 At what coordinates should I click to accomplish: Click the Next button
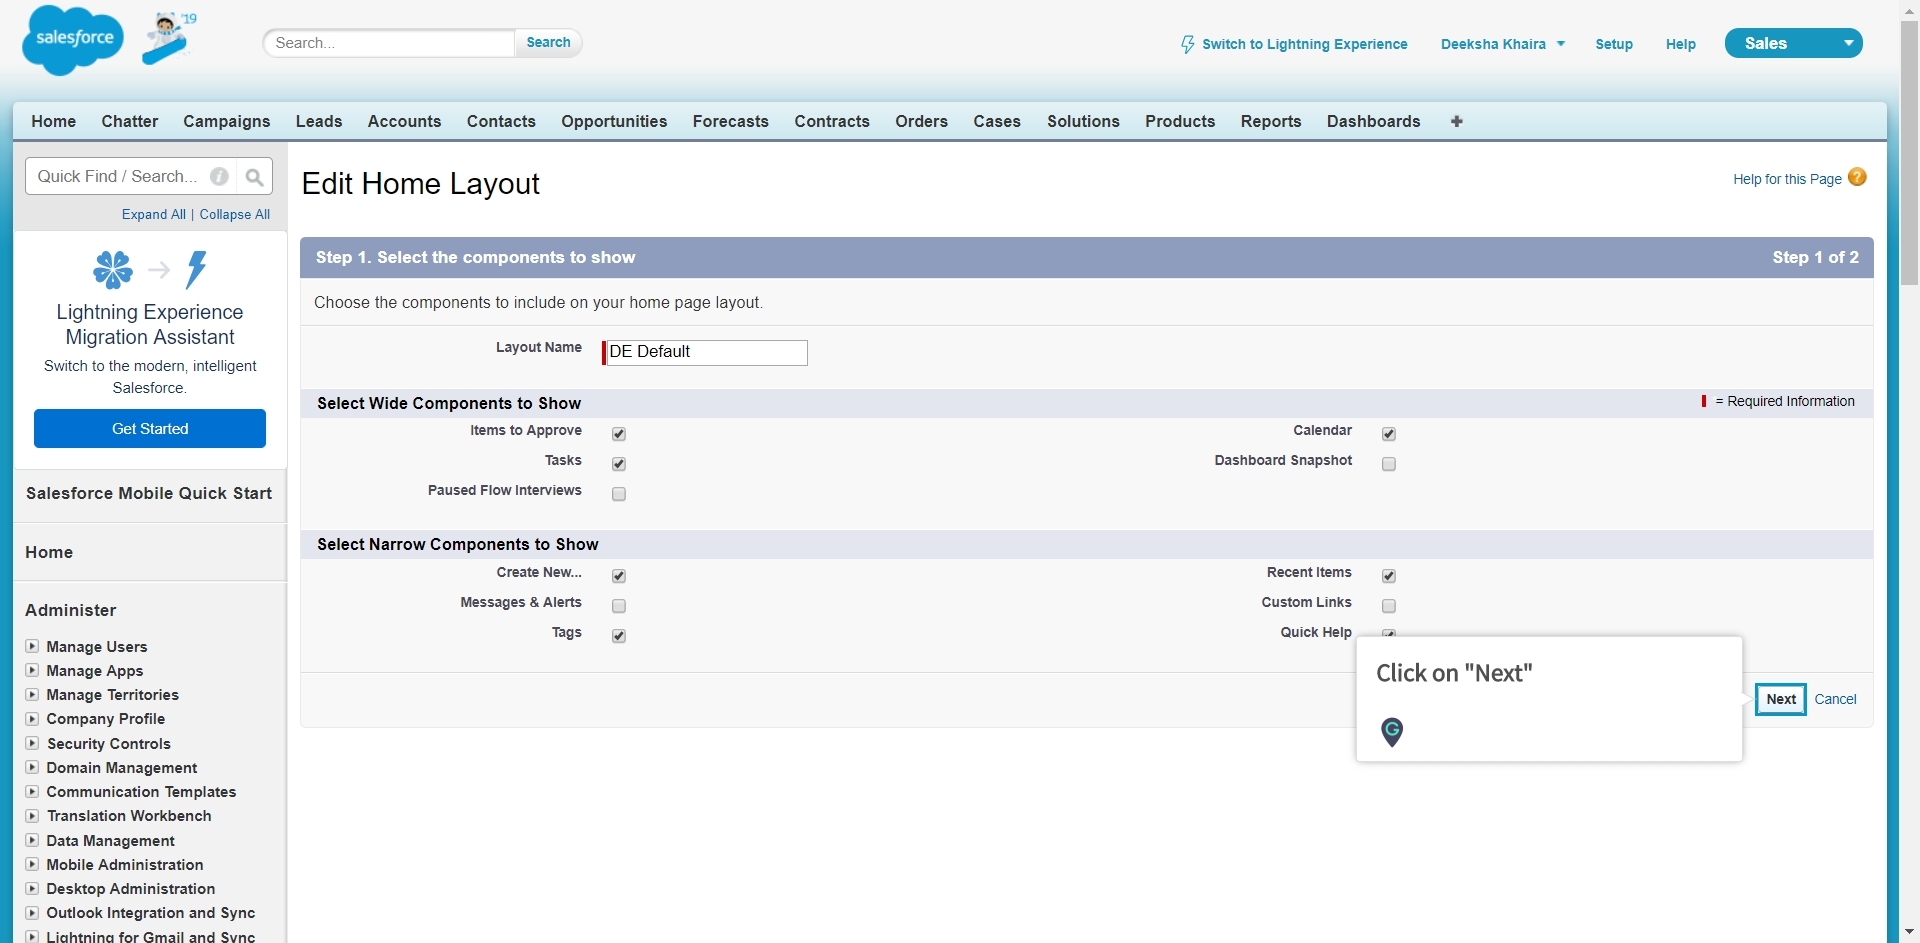coord(1781,699)
